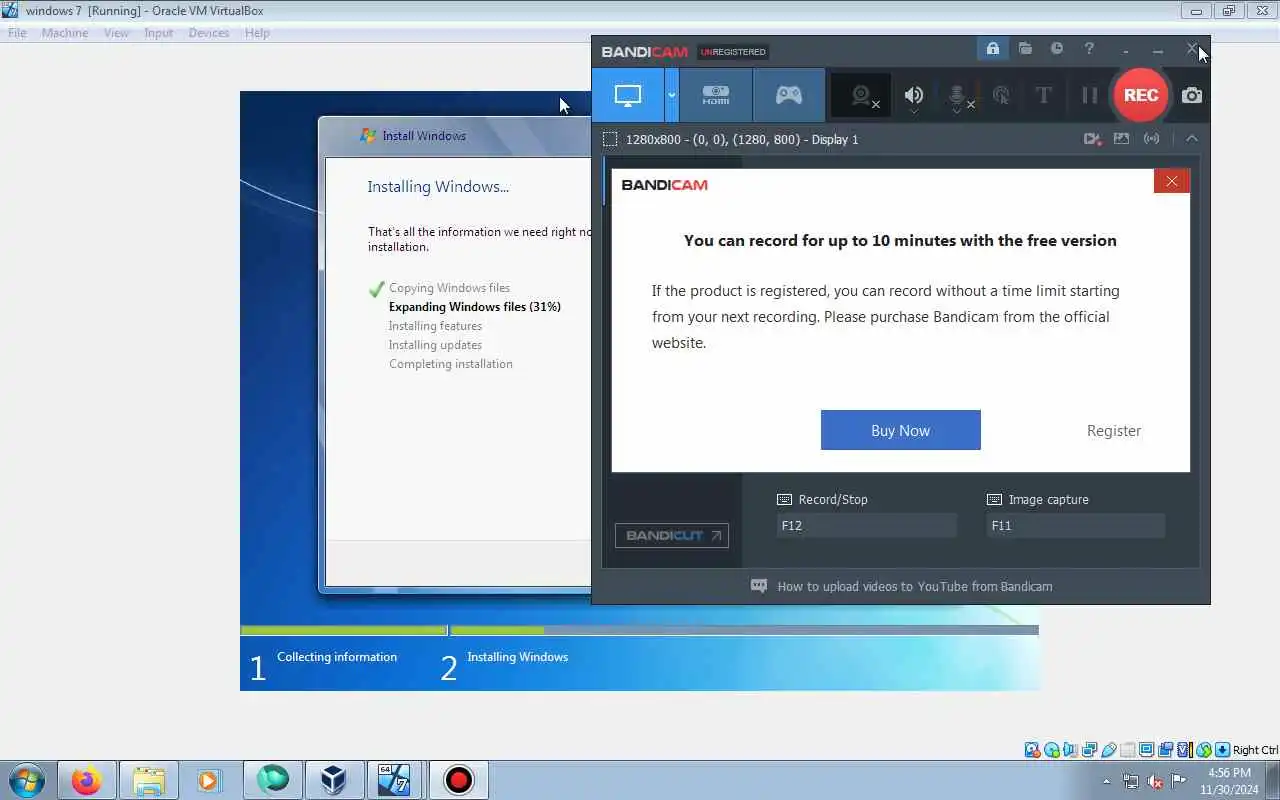
Task: Open the VirtualBox Machine menu
Action: point(65,33)
